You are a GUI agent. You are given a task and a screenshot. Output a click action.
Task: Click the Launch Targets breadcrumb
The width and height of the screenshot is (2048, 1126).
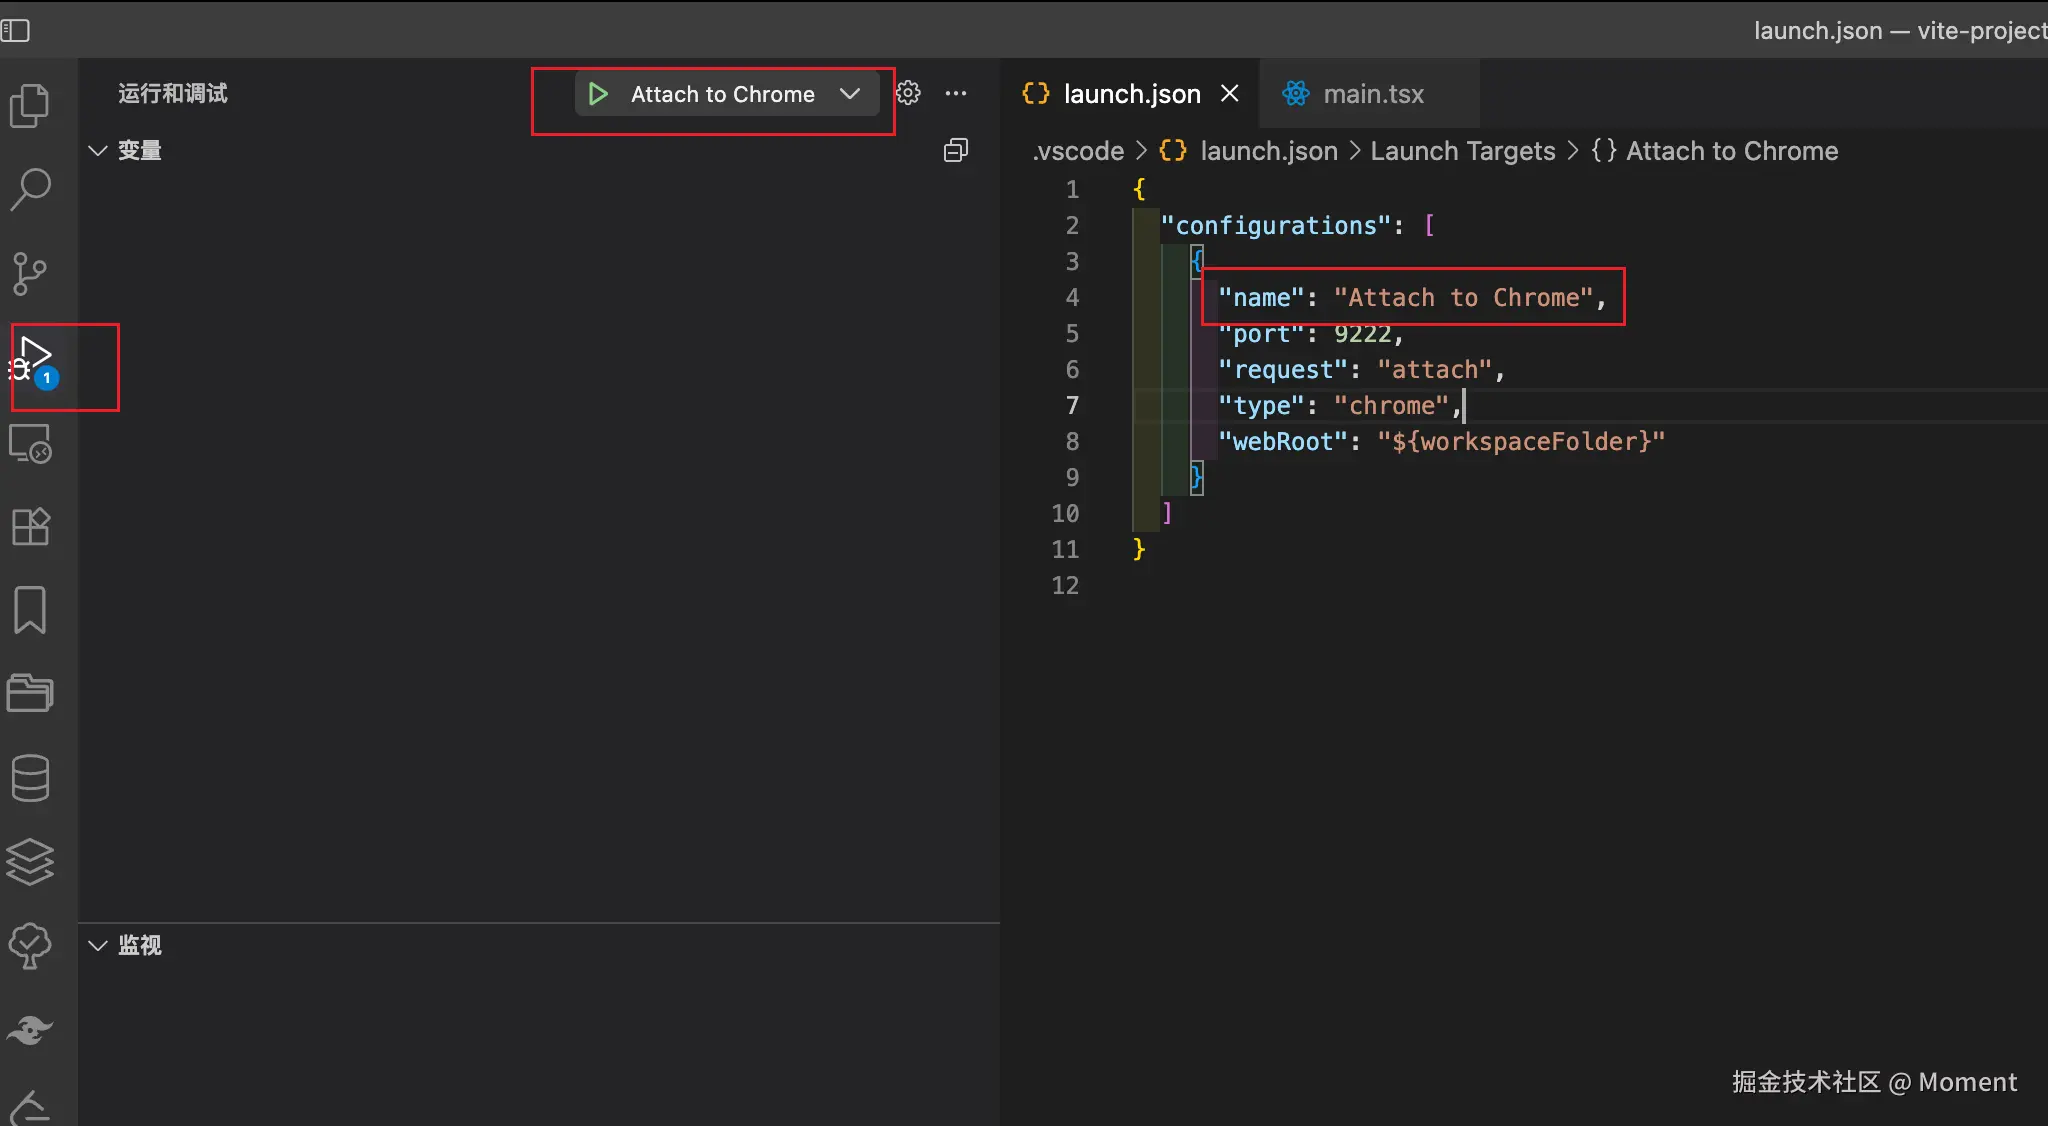(1462, 151)
